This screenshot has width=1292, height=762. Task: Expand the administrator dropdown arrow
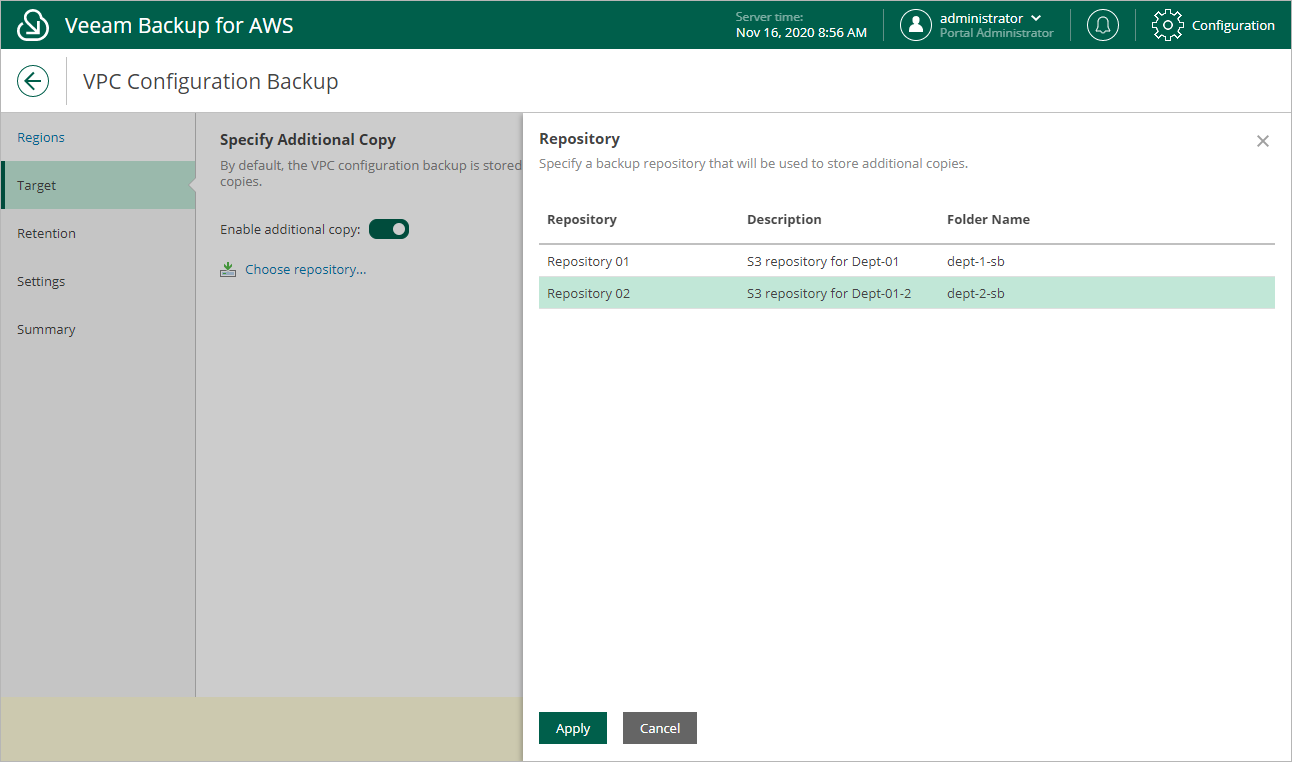coord(1036,18)
